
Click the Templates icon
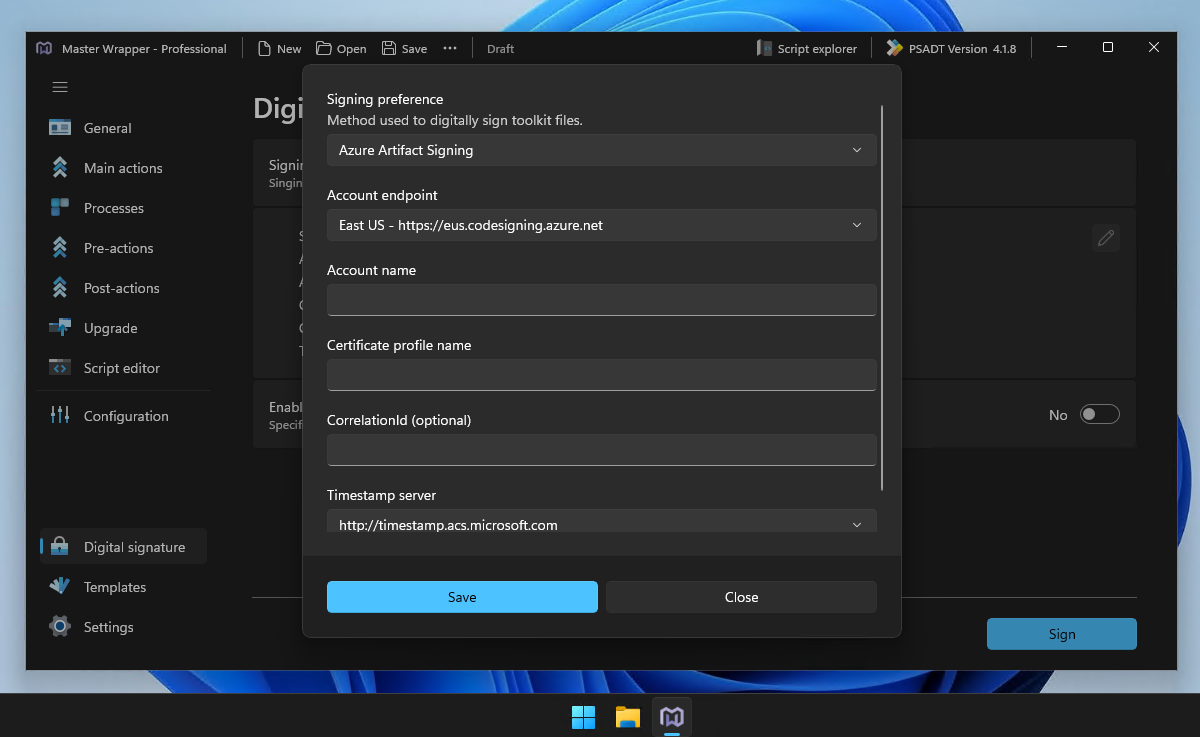(x=60, y=587)
